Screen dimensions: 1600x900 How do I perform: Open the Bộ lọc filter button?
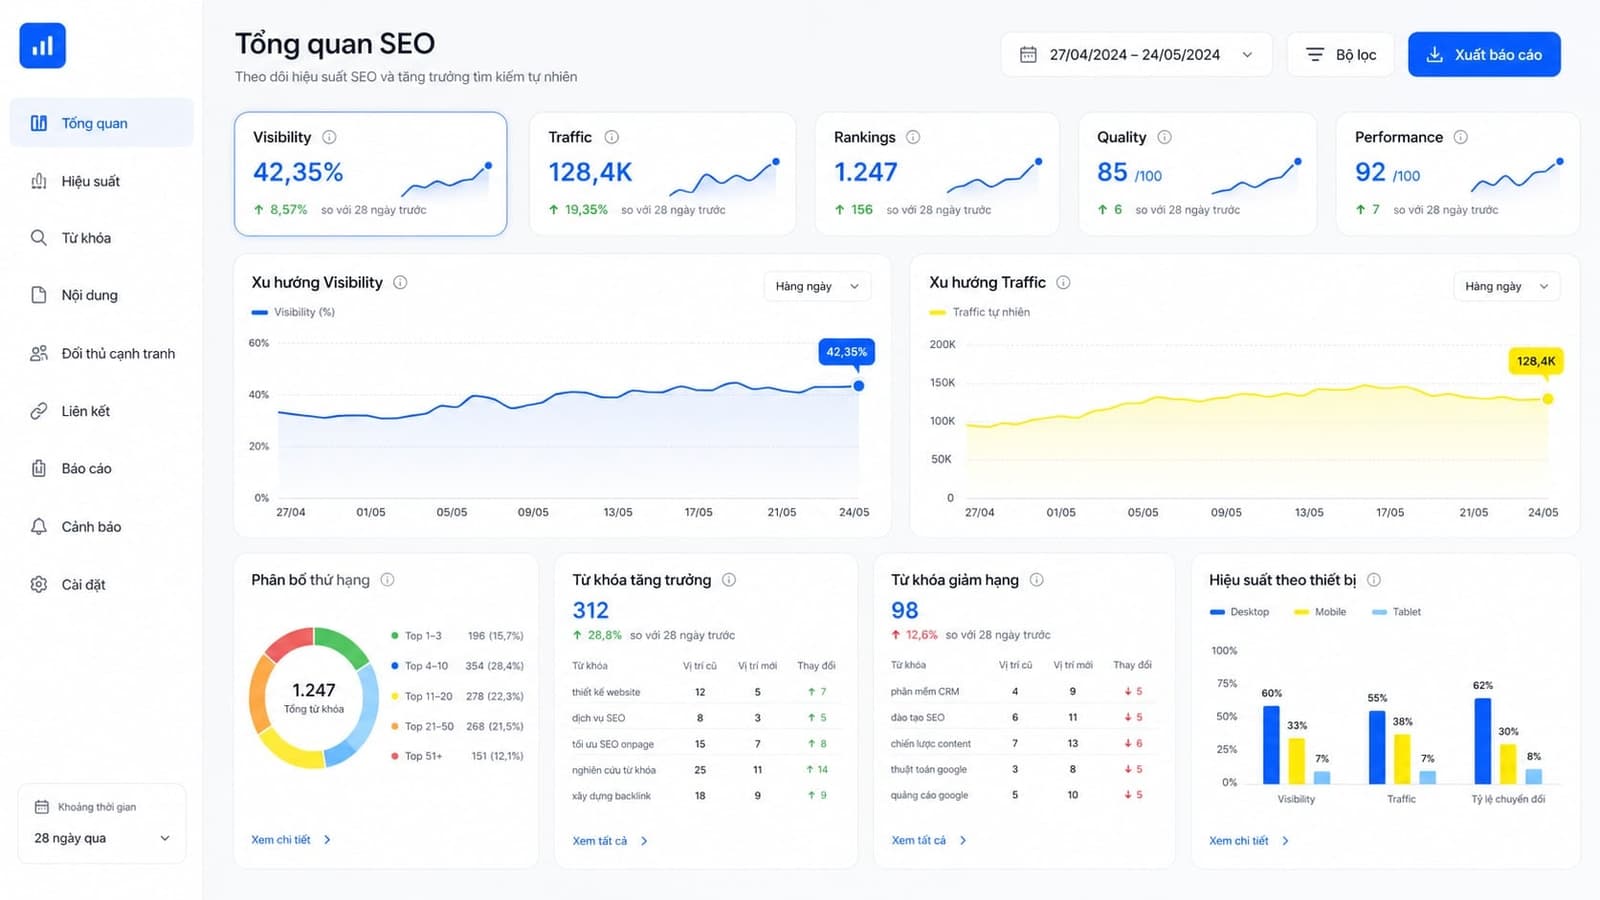pyautogui.click(x=1341, y=55)
